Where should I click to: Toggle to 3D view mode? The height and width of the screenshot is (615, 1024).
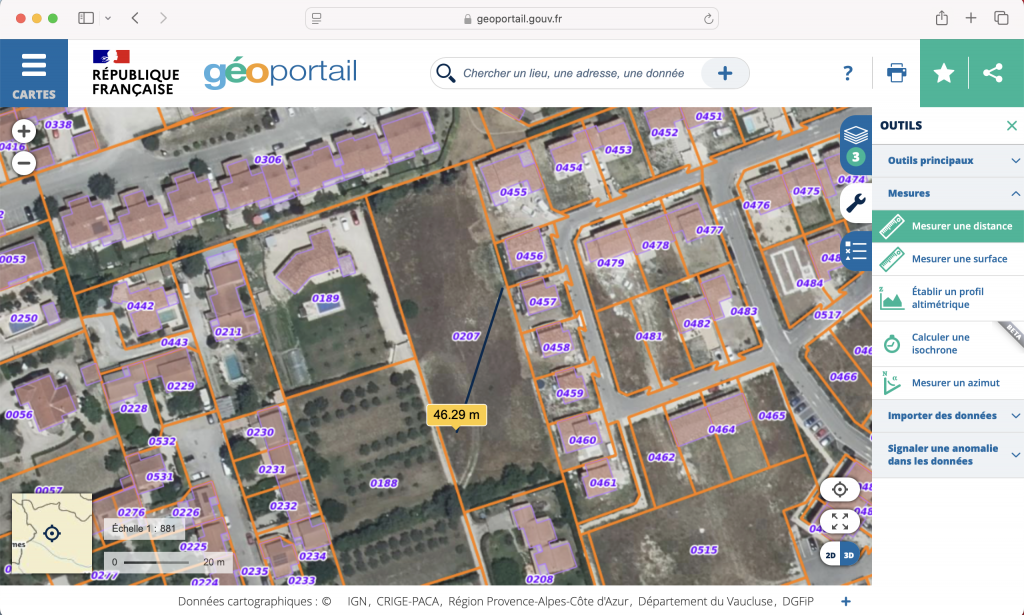click(x=849, y=554)
